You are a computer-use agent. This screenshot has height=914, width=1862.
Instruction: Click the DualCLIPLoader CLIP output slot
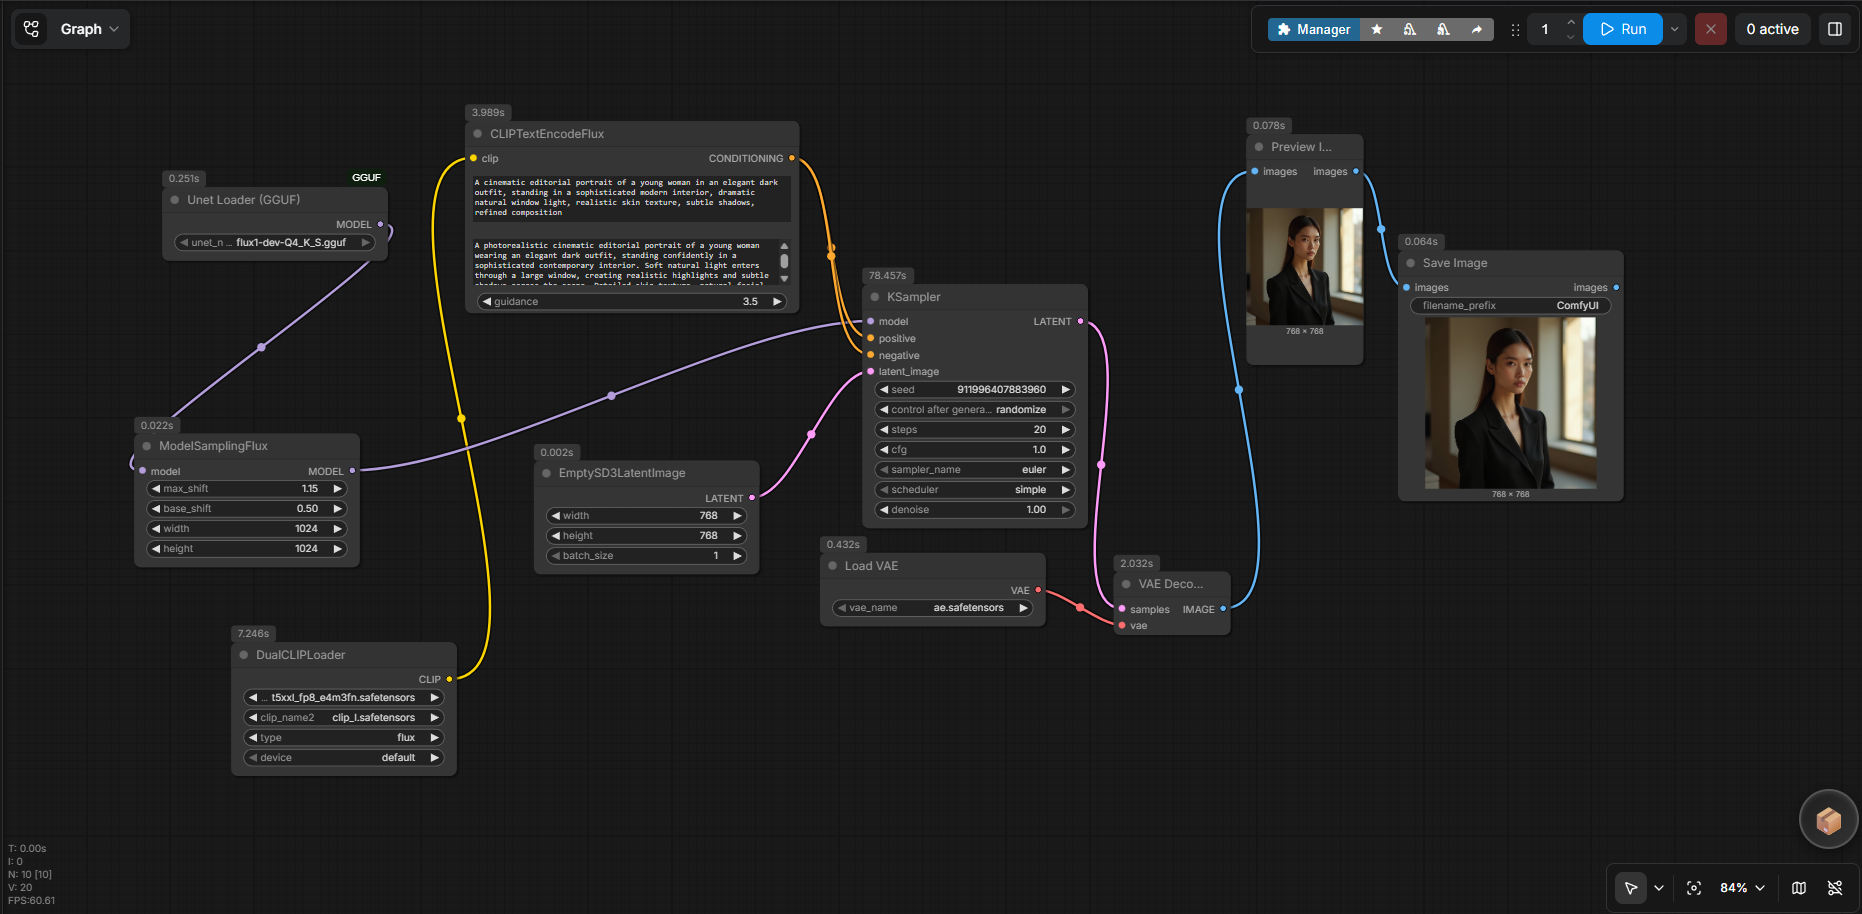(449, 679)
